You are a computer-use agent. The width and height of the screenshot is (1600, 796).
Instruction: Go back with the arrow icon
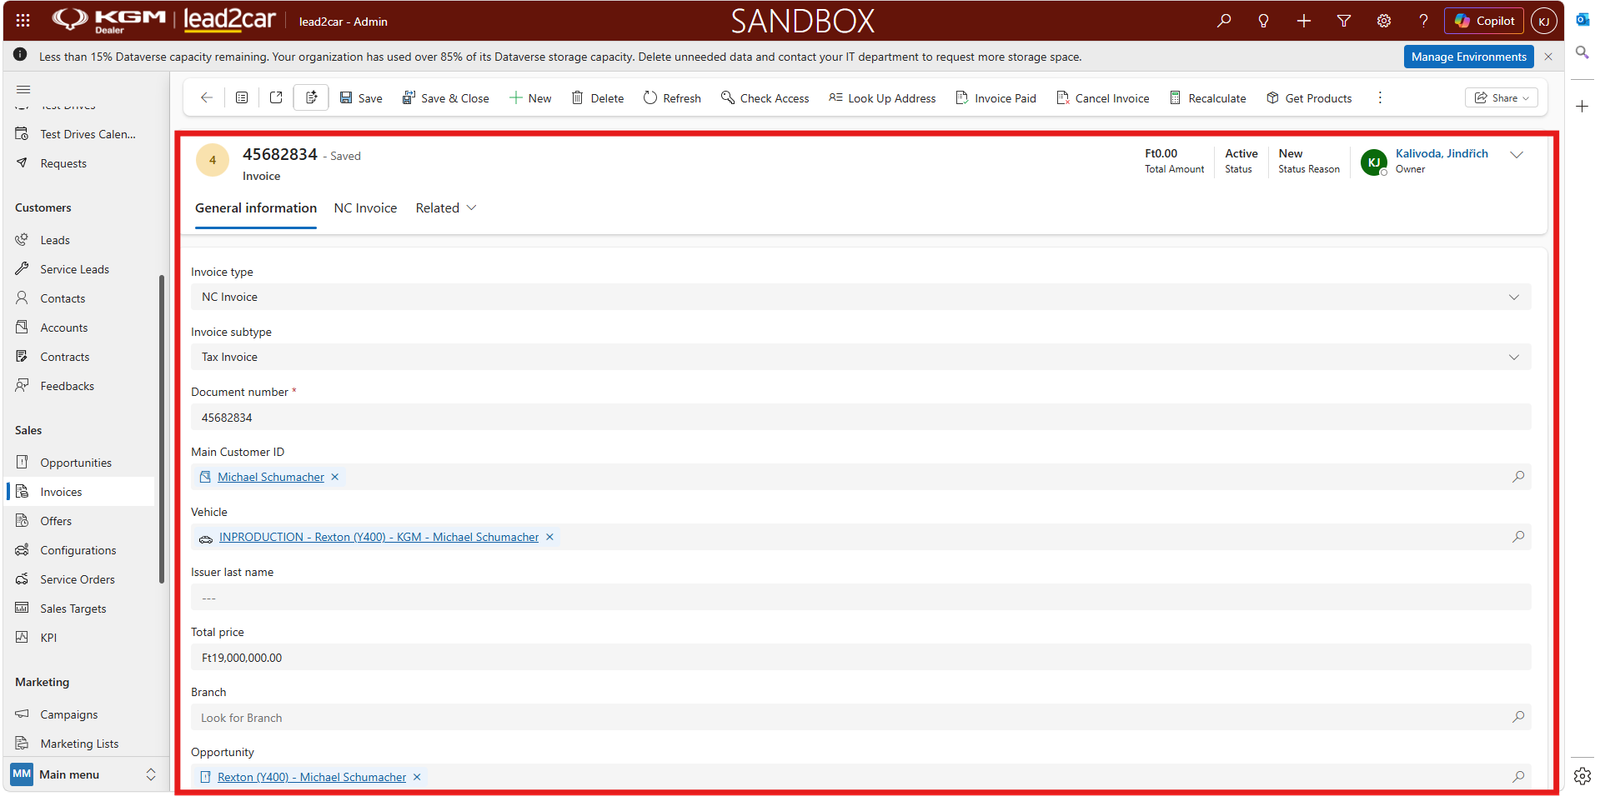(x=206, y=98)
